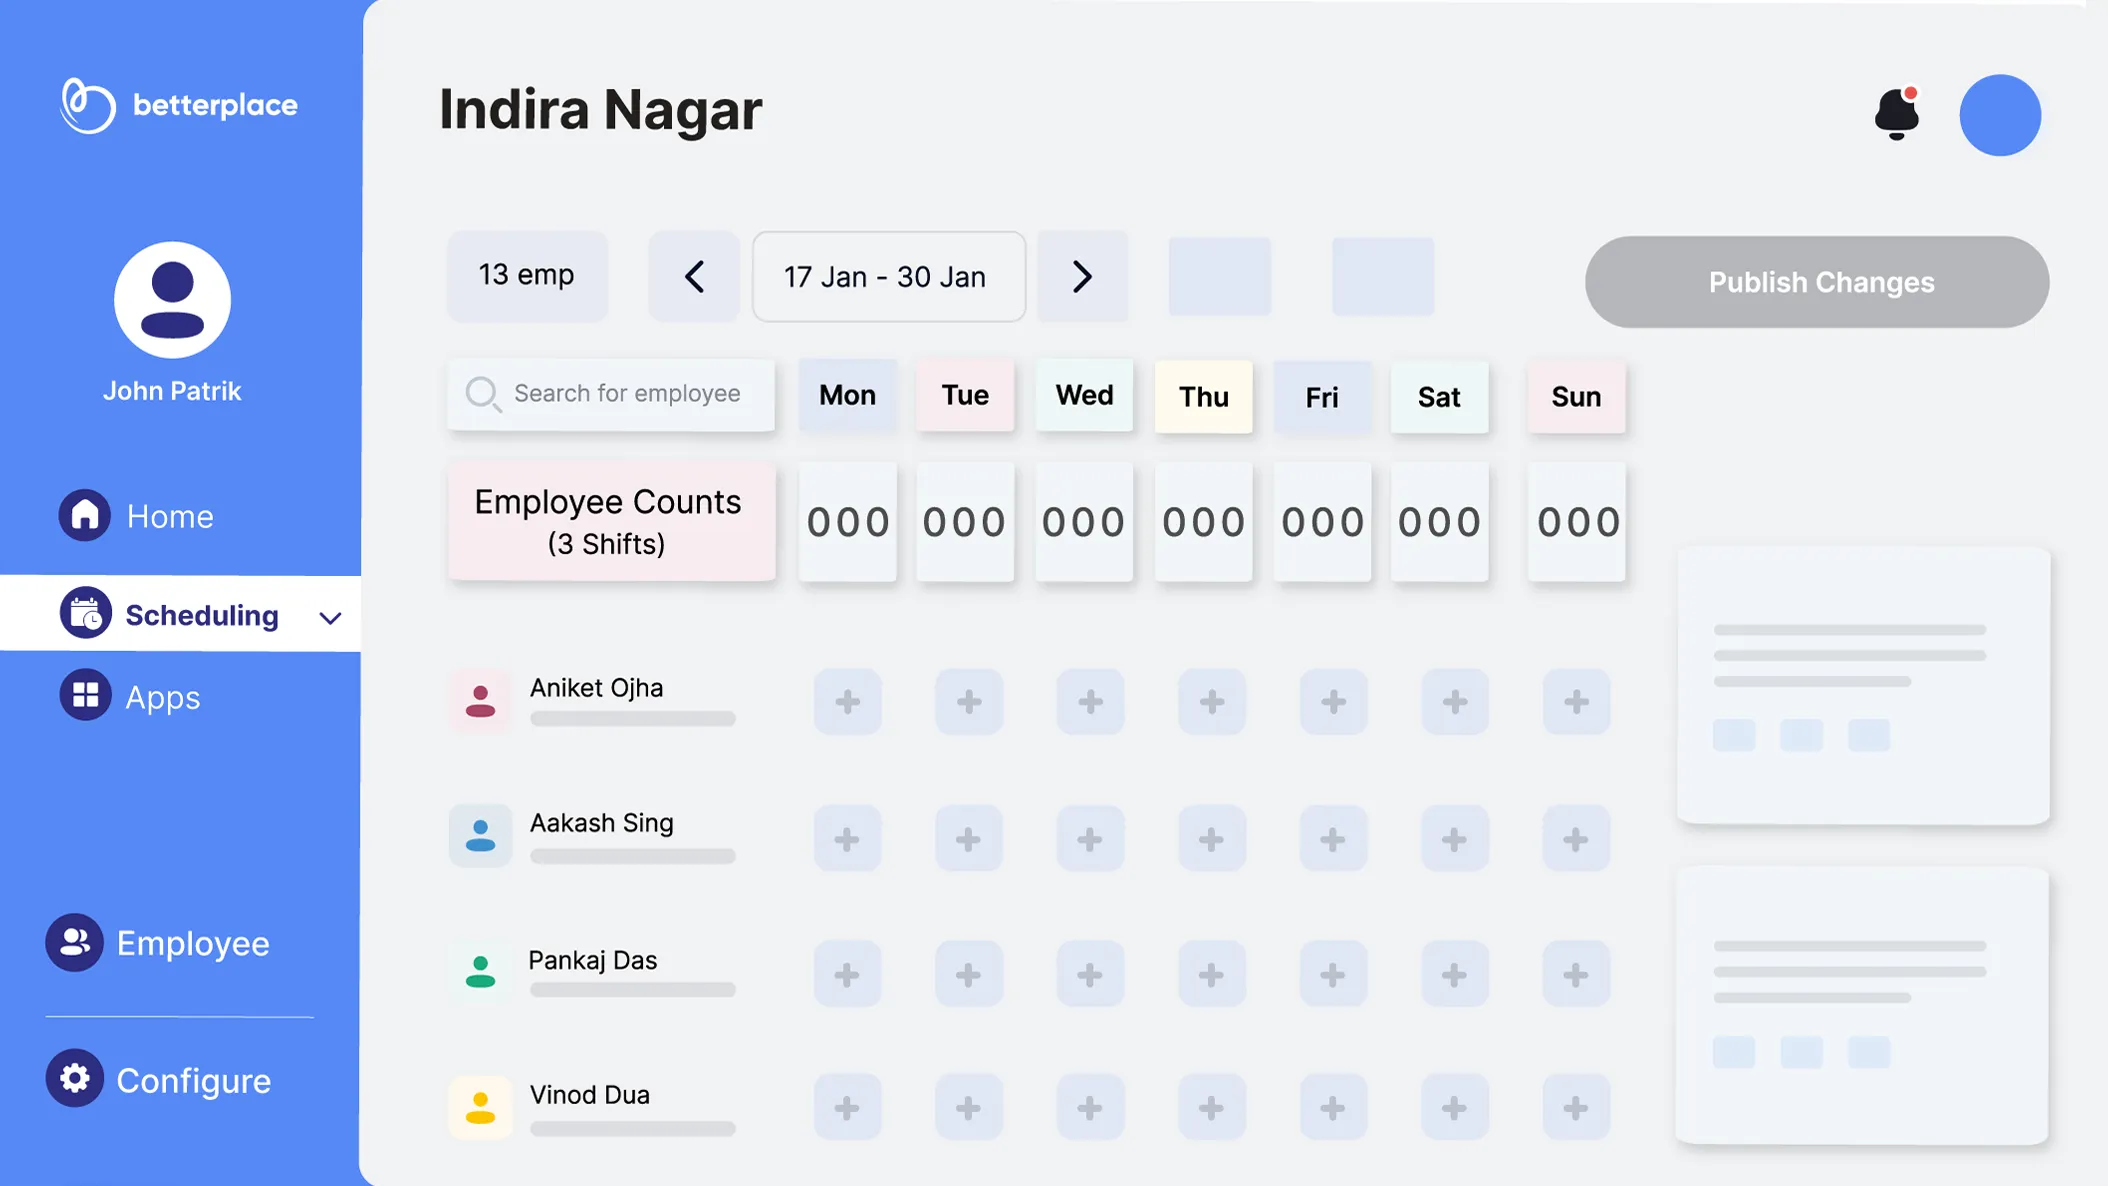Image resolution: width=2108 pixels, height=1186 pixels.
Task: Expand the Scheduling menu chevron
Action: (330, 617)
